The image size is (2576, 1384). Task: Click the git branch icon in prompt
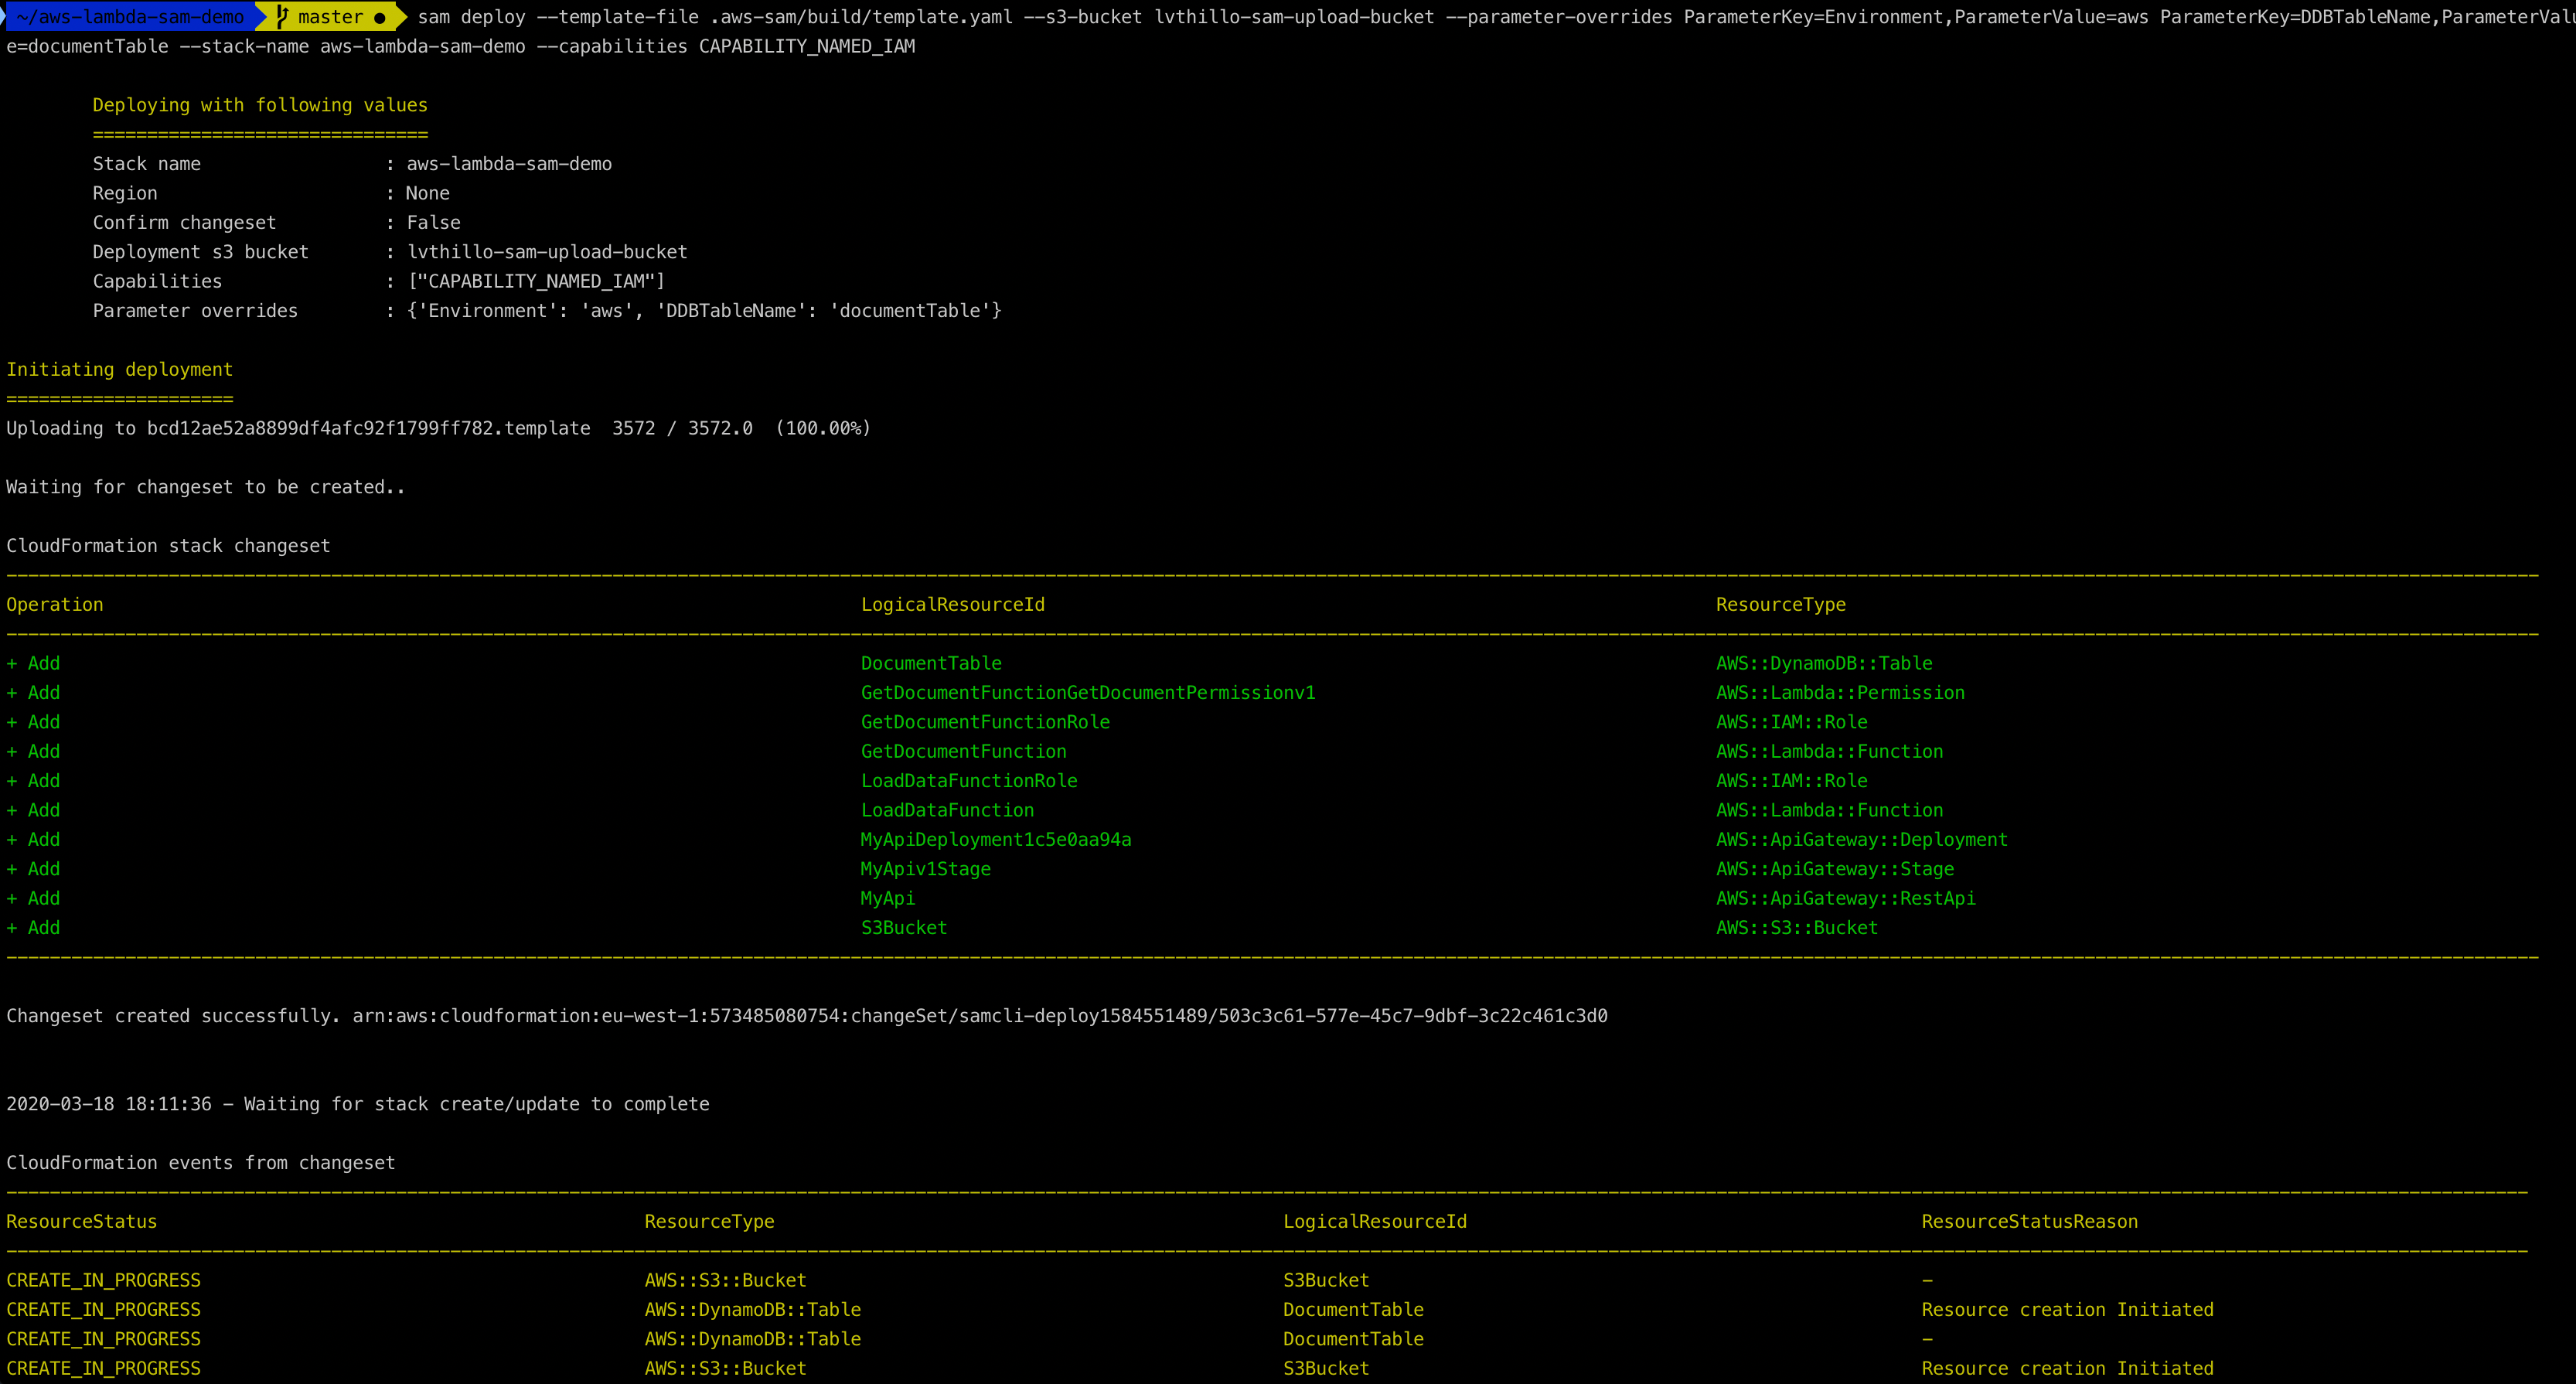282,17
